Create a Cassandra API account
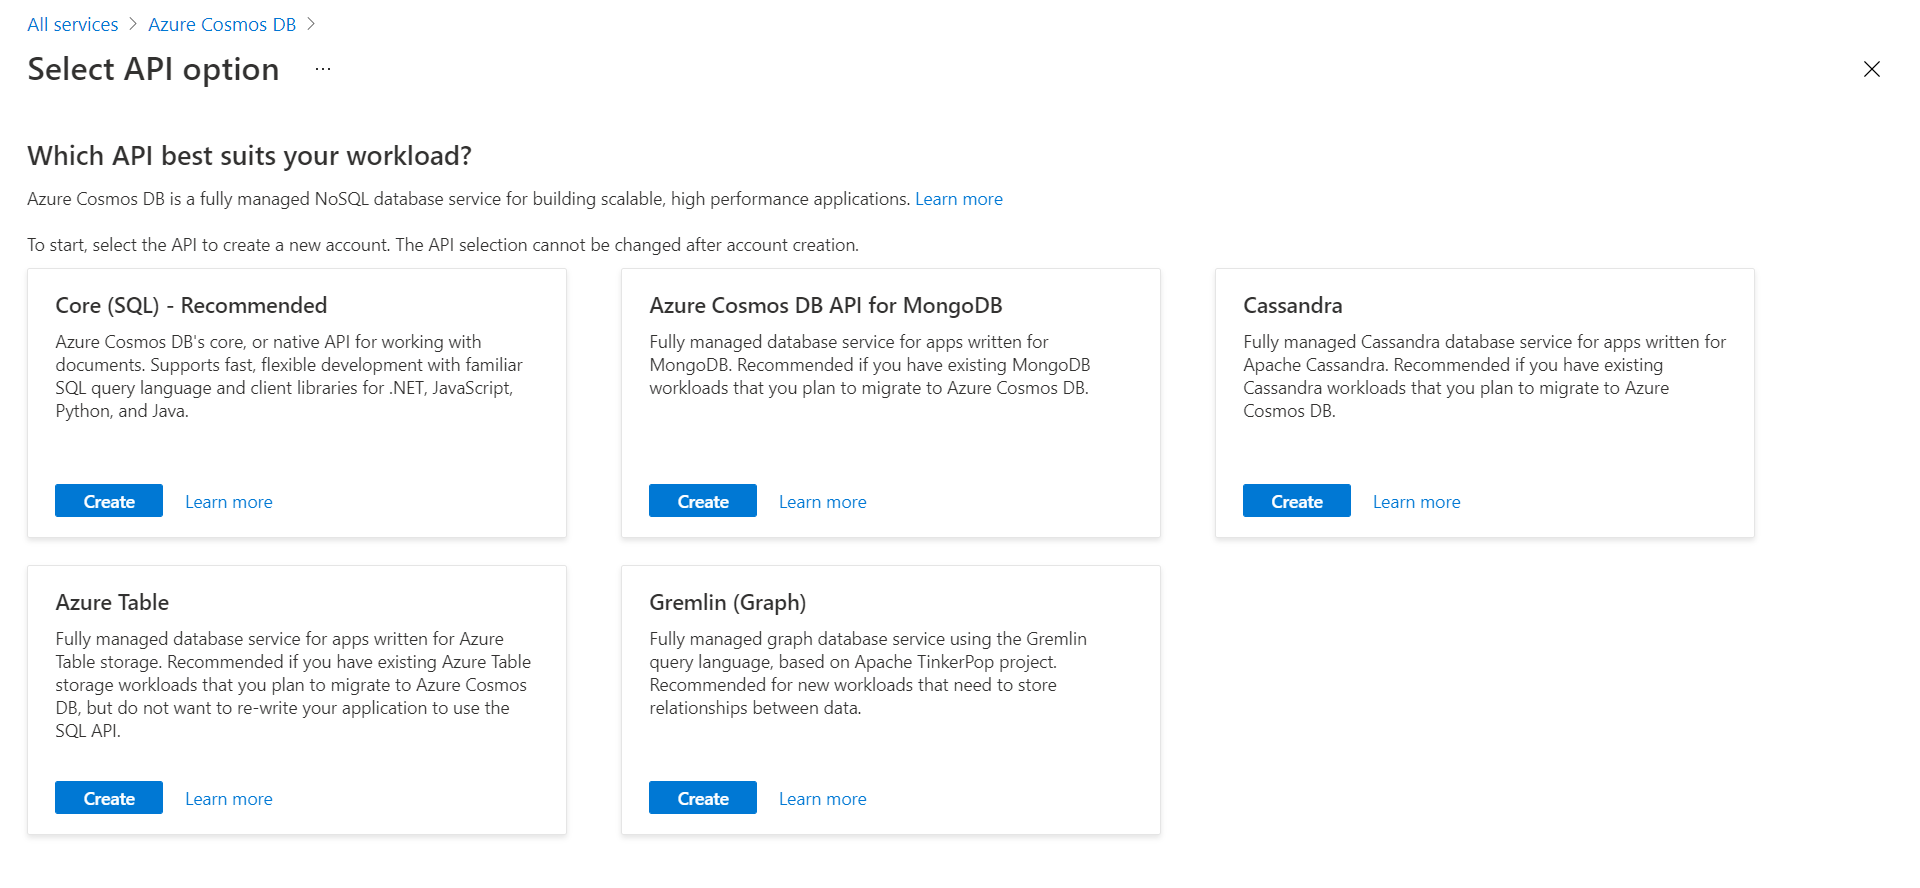Viewport: 1920px width, 888px height. pyautogui.click(x=1296, y=501)
